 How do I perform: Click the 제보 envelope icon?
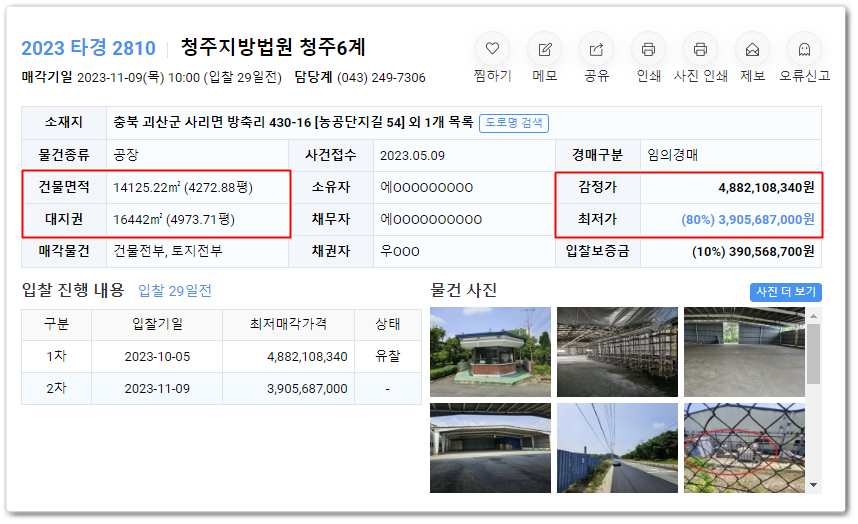click(752, 49)
